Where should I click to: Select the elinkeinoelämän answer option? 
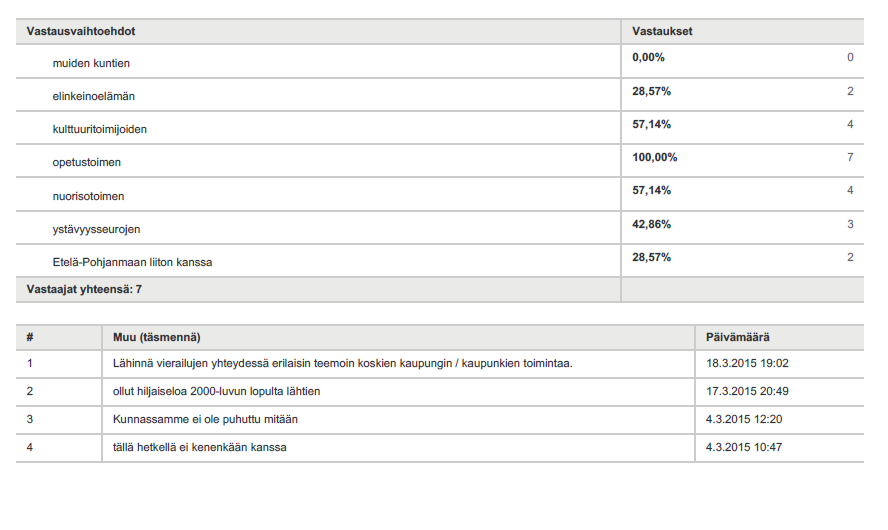(93, 96)
